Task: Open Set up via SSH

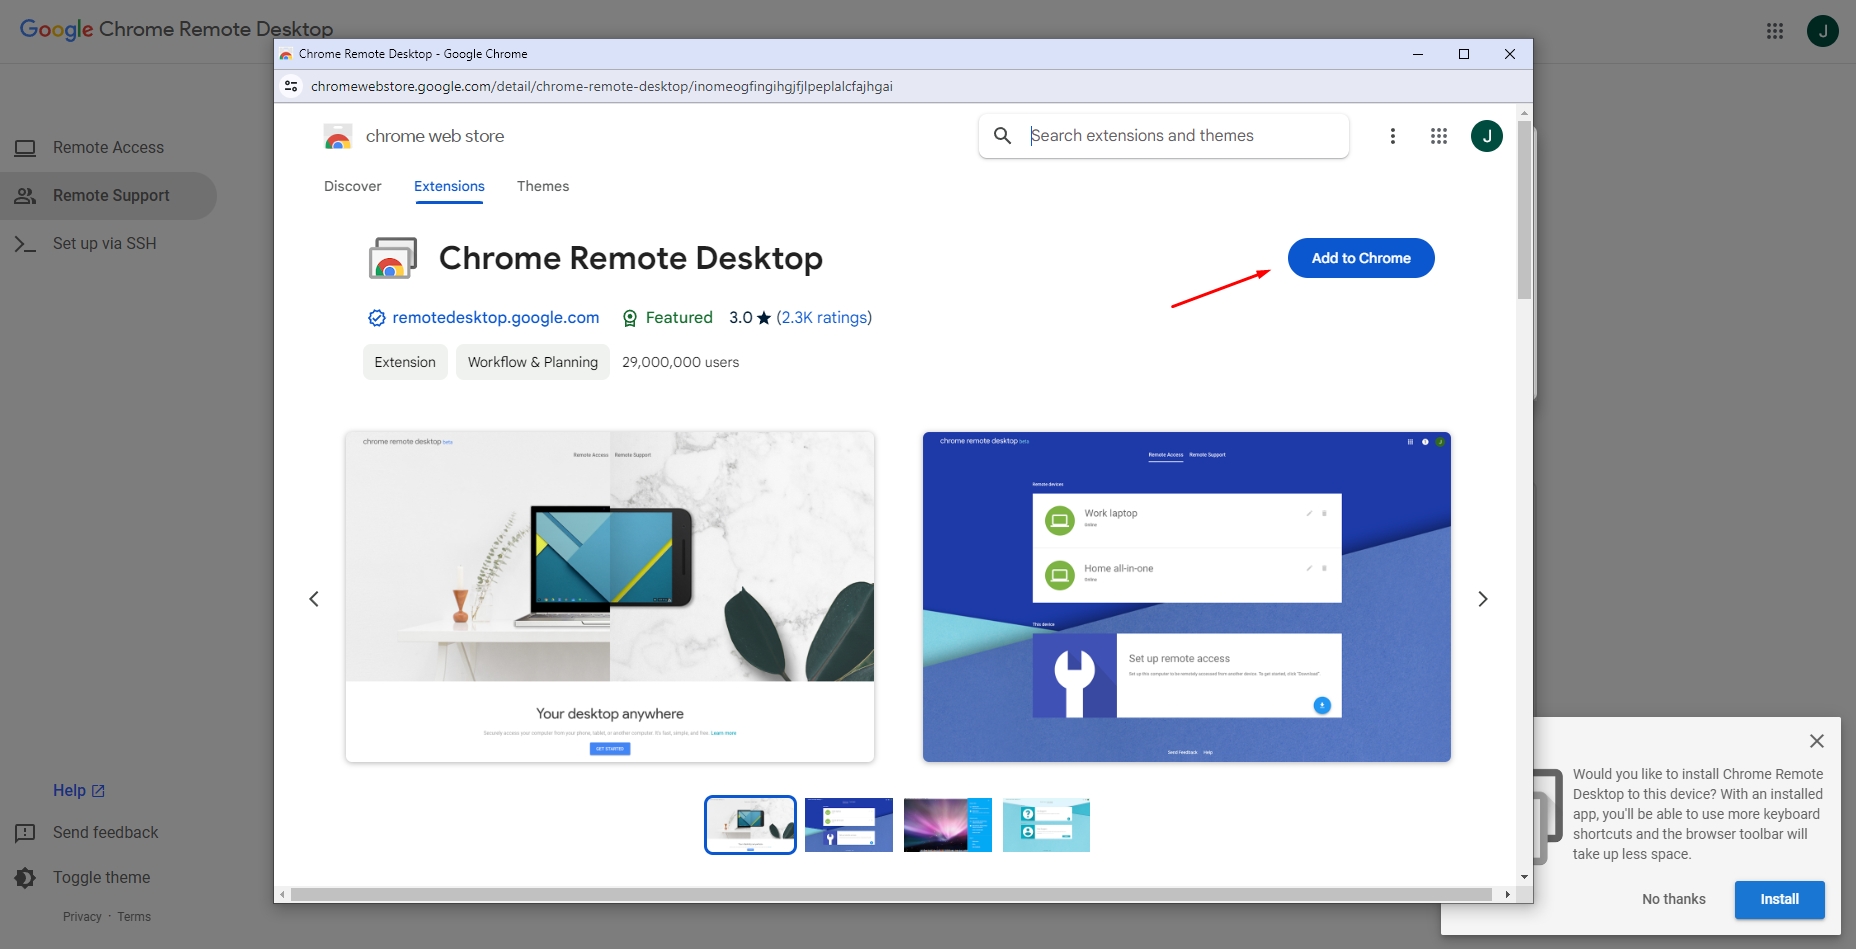Action: (104, 243)
